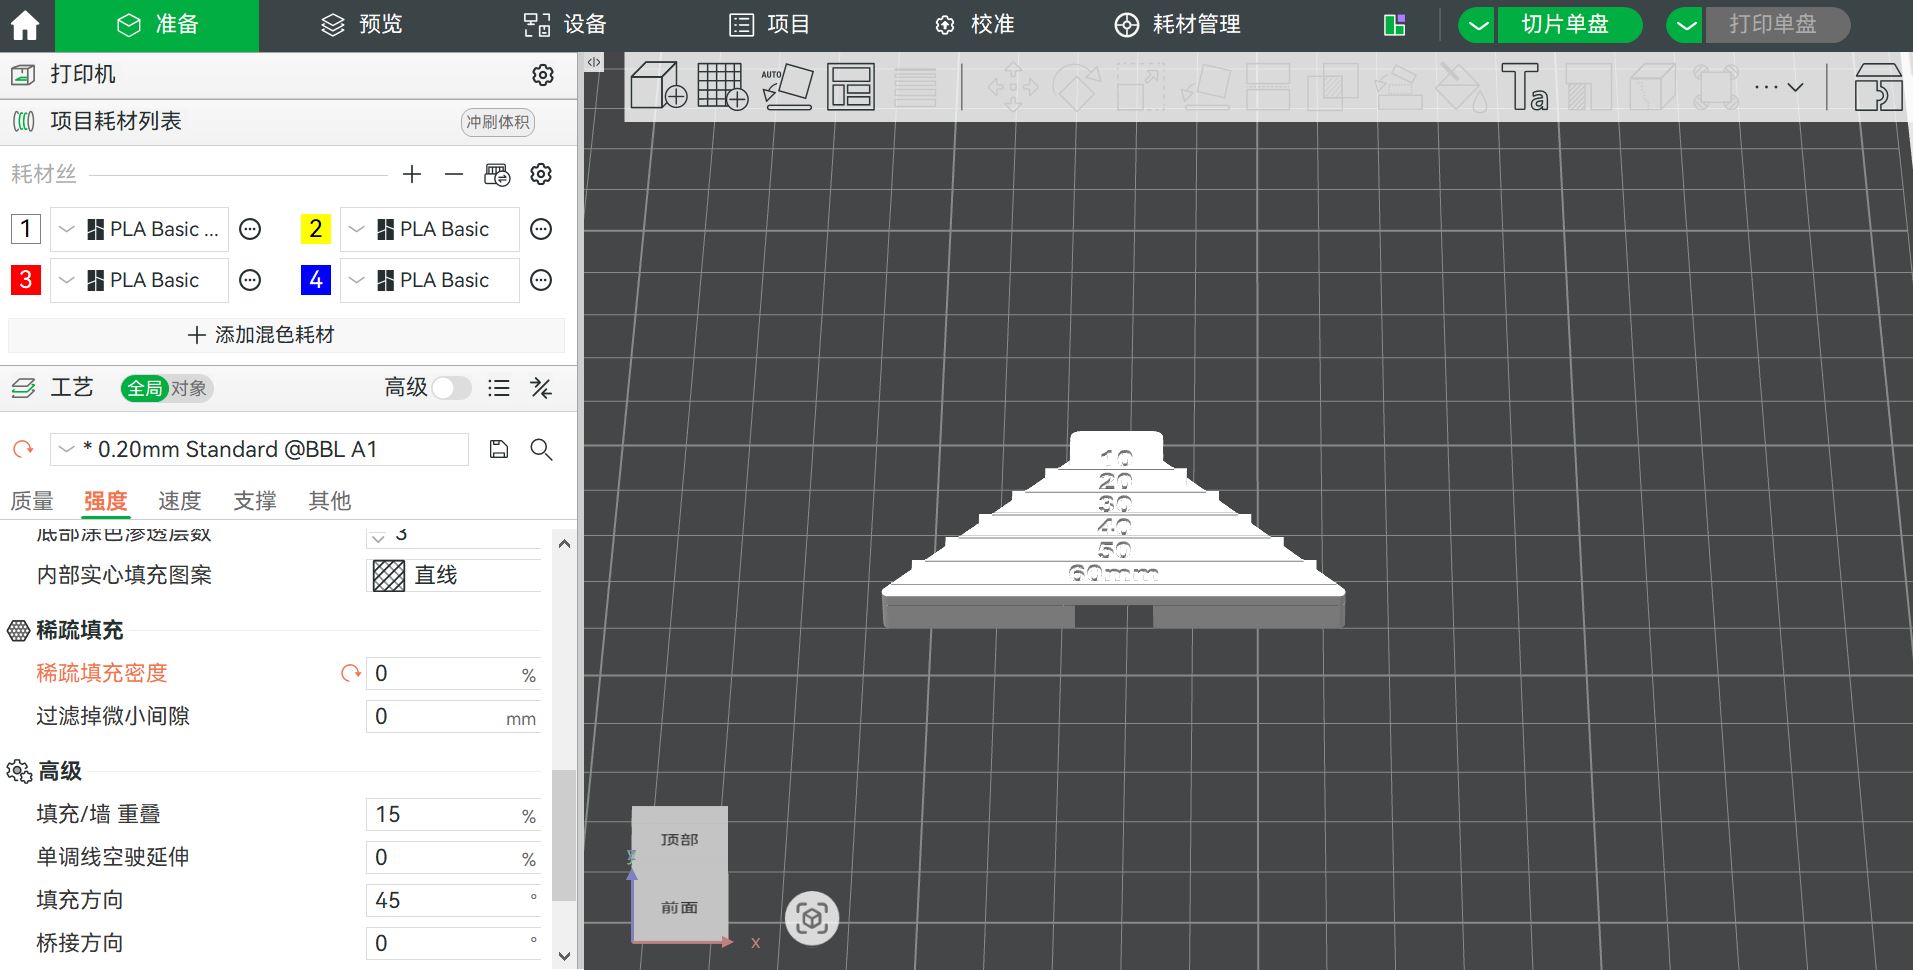Open the process settings list icon
Image resolution: width=1913 pixels, height=970 pixels.
tap(499, 388)
